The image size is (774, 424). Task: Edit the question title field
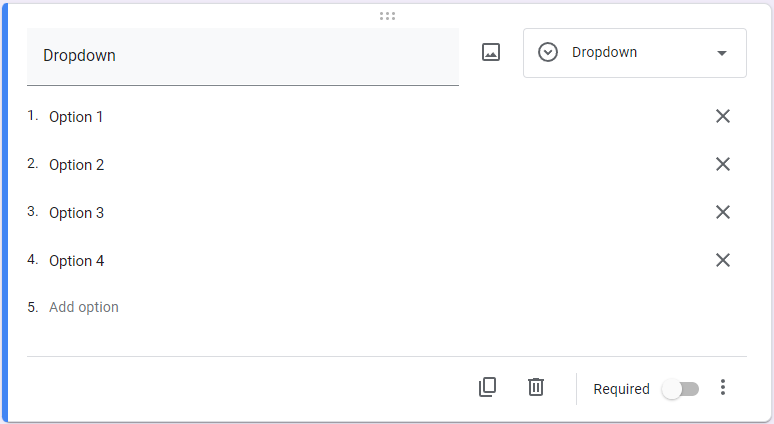pyautogui.click(x=242, y=56)
